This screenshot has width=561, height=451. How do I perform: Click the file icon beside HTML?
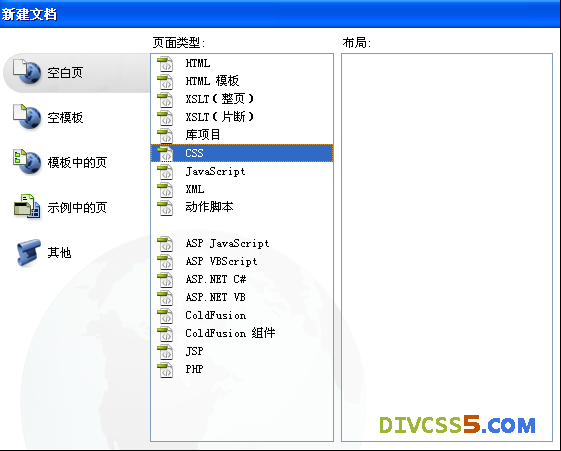[165, 64]
